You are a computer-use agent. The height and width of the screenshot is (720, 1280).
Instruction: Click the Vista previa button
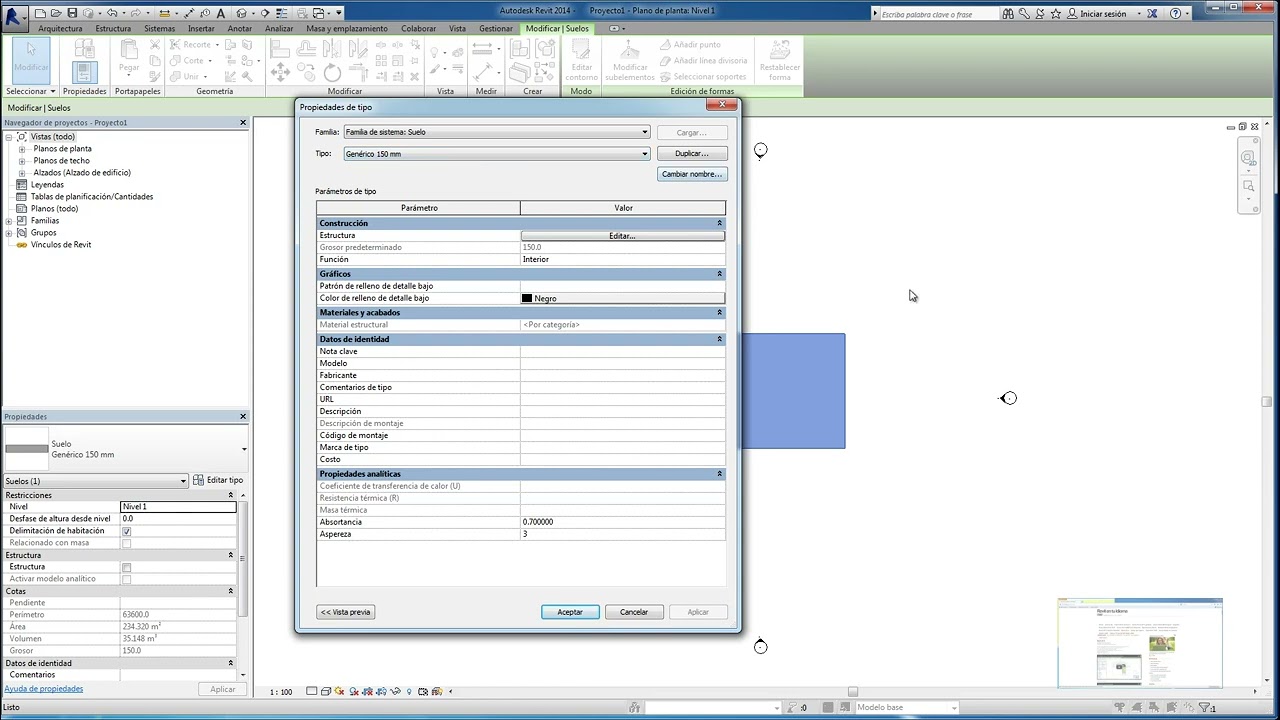[346, 612]
